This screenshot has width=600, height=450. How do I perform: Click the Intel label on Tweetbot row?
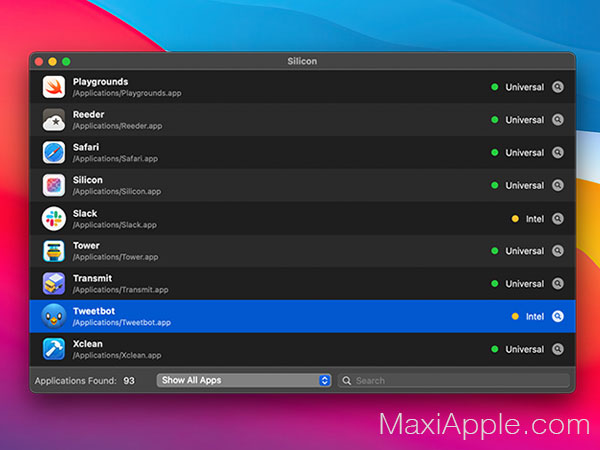pos(535,317)
